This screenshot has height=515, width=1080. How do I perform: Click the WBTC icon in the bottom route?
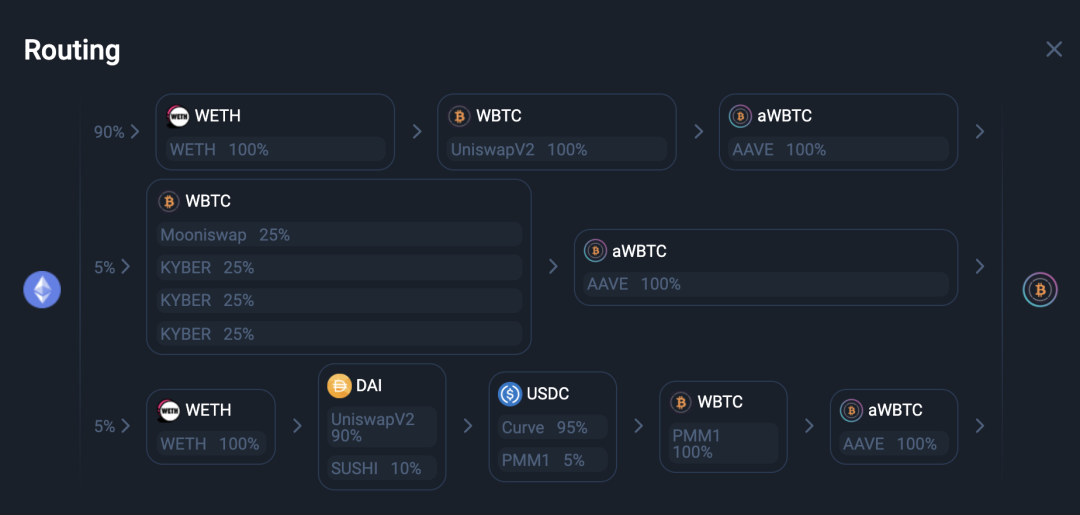tap(681, 403)
